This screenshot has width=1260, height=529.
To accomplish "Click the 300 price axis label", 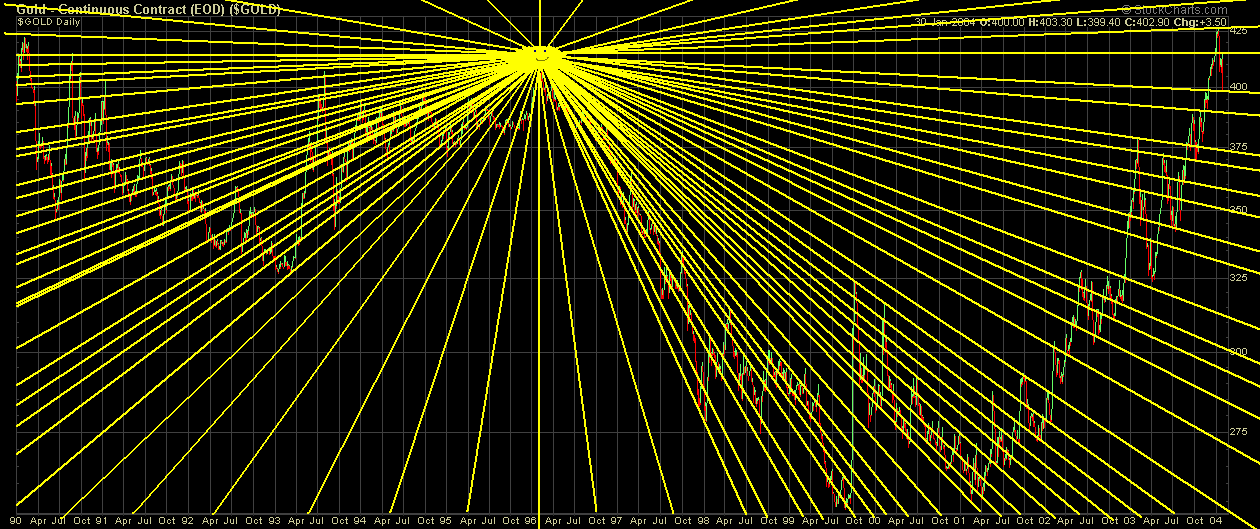I will coord(1238,351).
